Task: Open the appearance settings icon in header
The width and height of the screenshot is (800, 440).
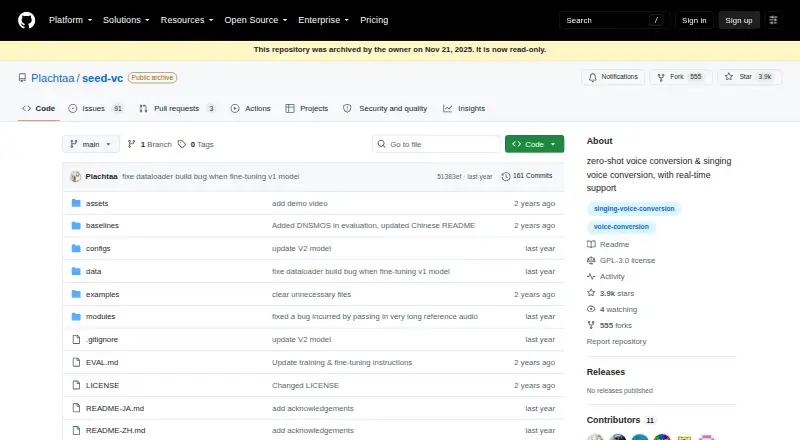Action: point(773,20)
